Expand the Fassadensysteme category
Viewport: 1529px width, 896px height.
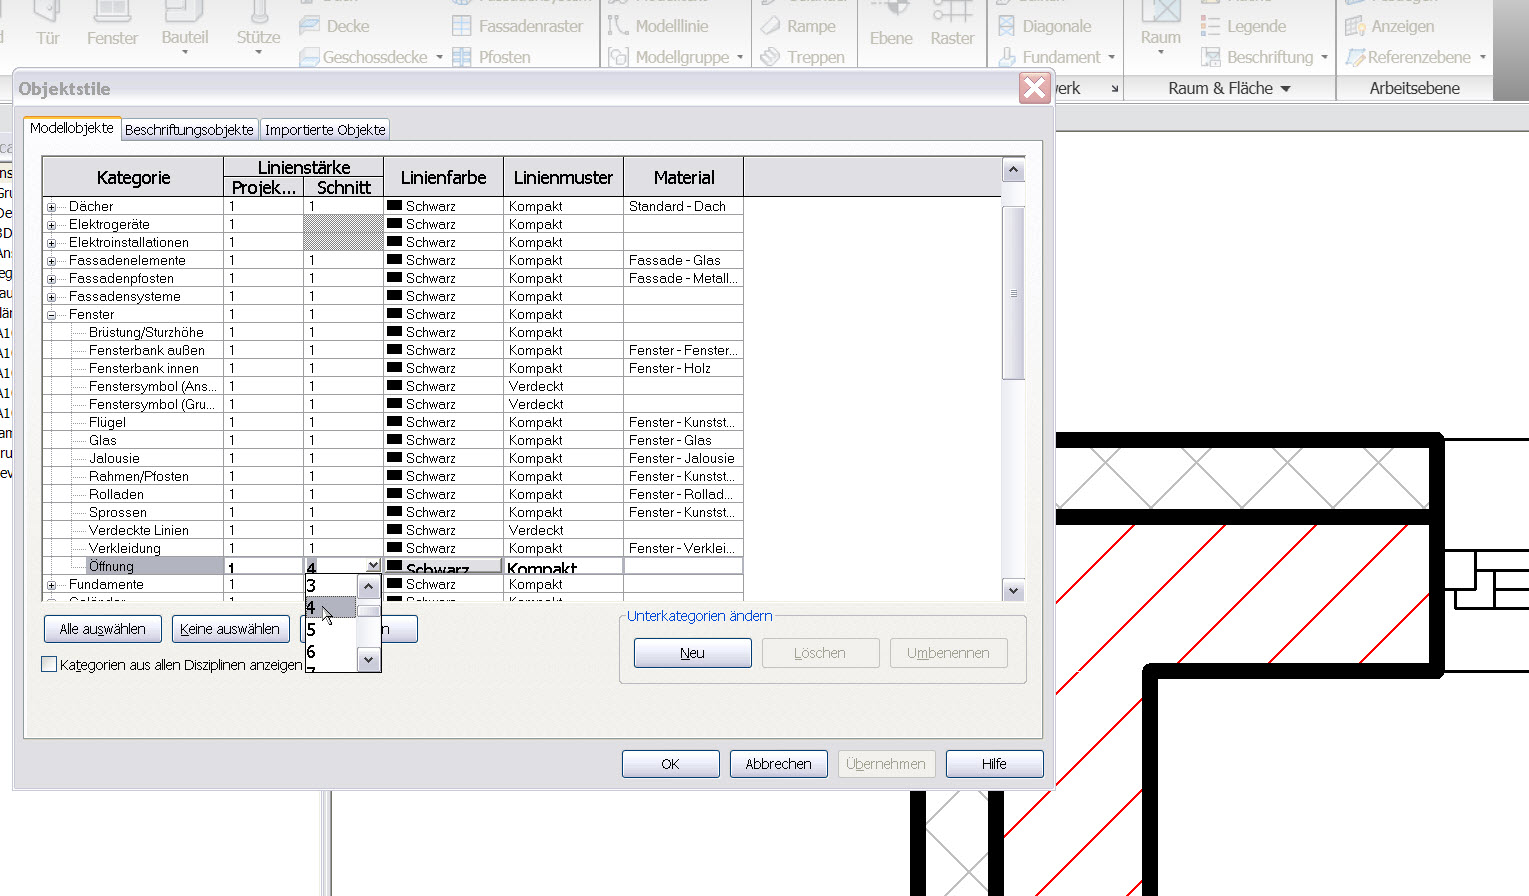tap(51, 297)
